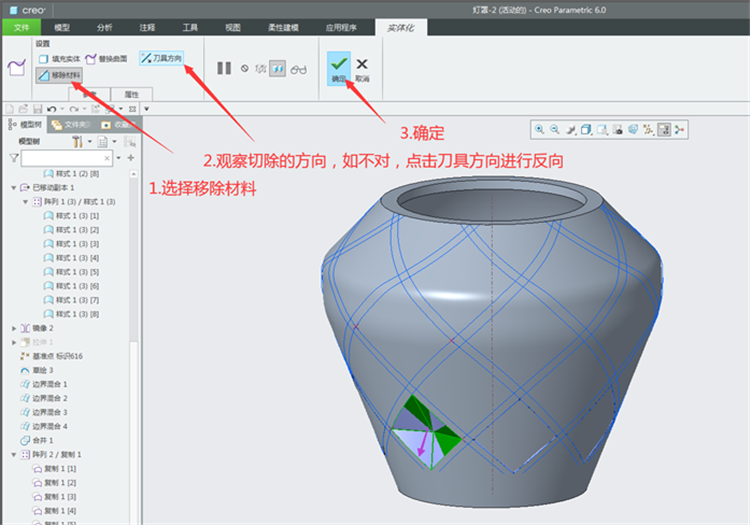Switch to the 文件夹 browser navigator tab
Image resolution: width=750 pixels, height=525 pixels.
[x=71, y=125]
